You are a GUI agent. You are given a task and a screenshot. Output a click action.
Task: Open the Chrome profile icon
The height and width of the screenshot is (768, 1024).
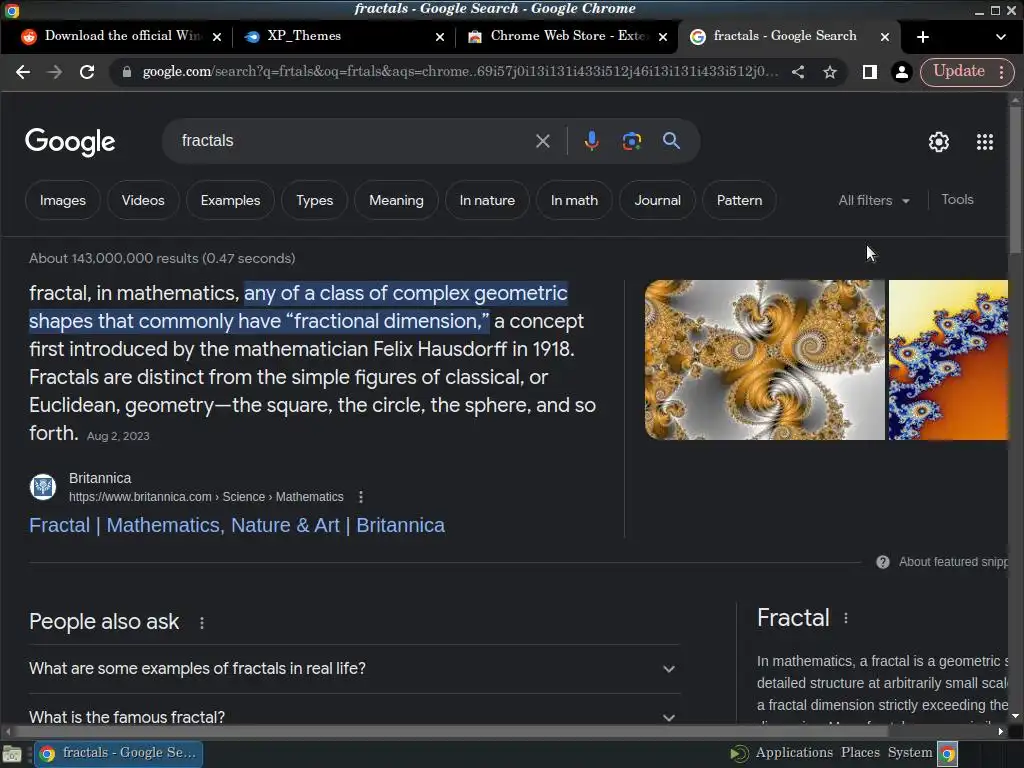click(901, 72)
